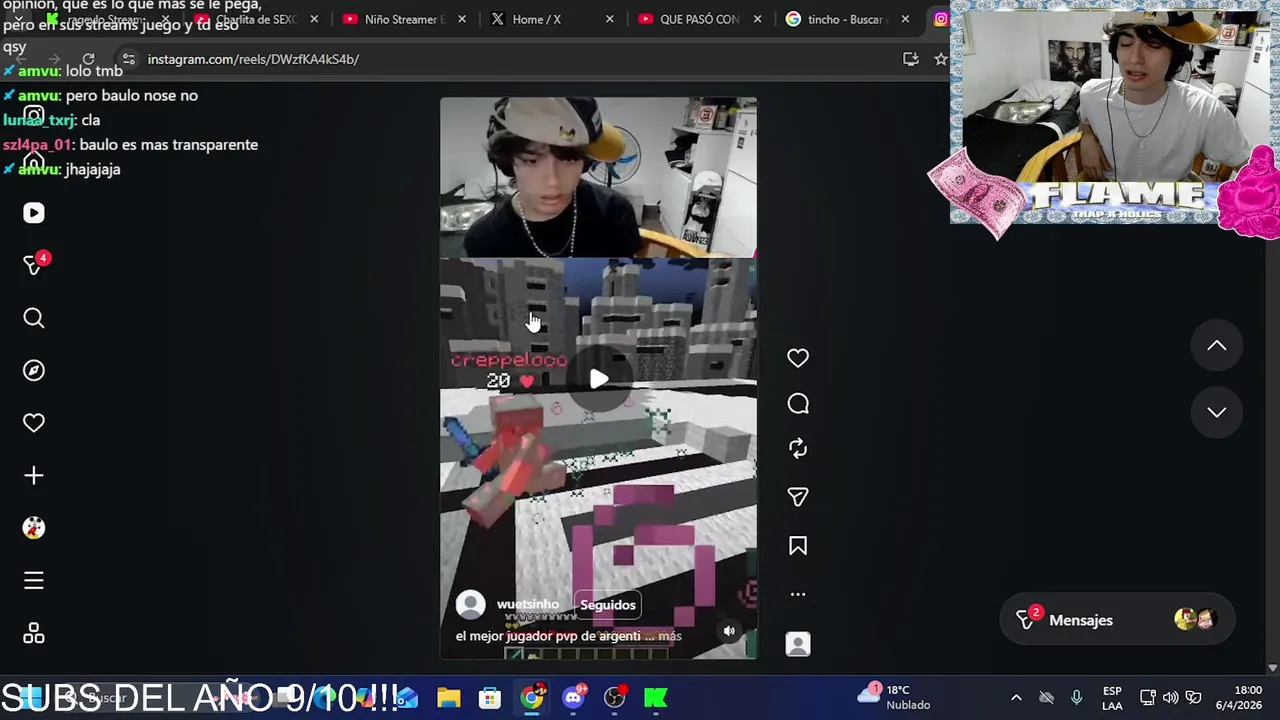Open the Mensajes floating panel

(x=1116, y=620)
